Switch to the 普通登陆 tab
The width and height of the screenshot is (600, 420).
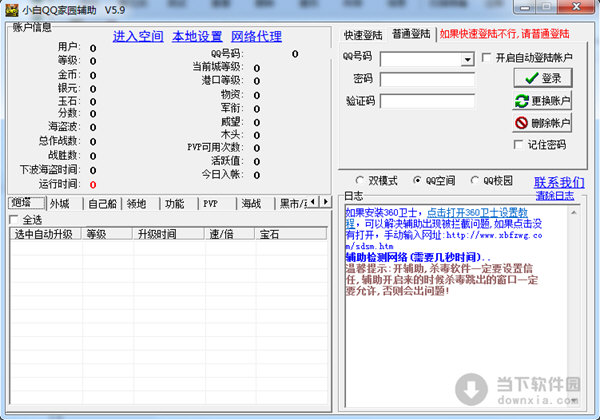411,34
